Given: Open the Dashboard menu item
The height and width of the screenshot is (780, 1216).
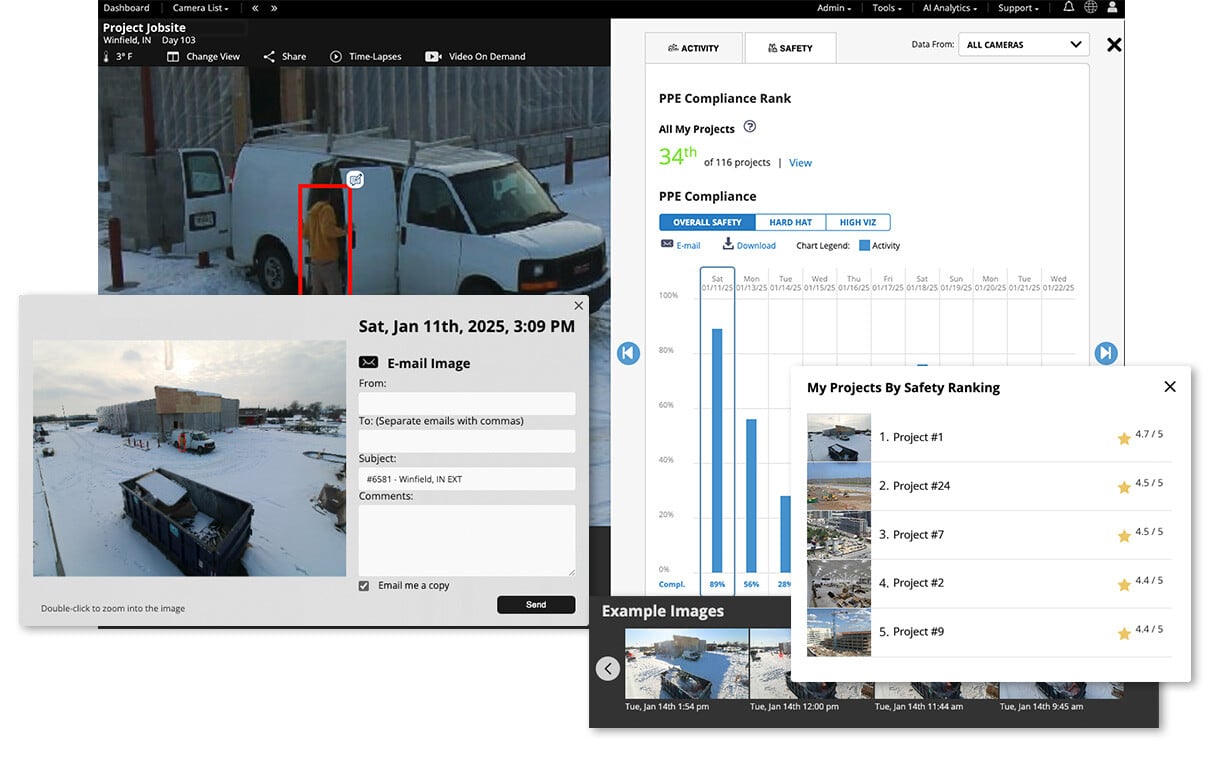Looking at the screenshot, I should (126, 8).
